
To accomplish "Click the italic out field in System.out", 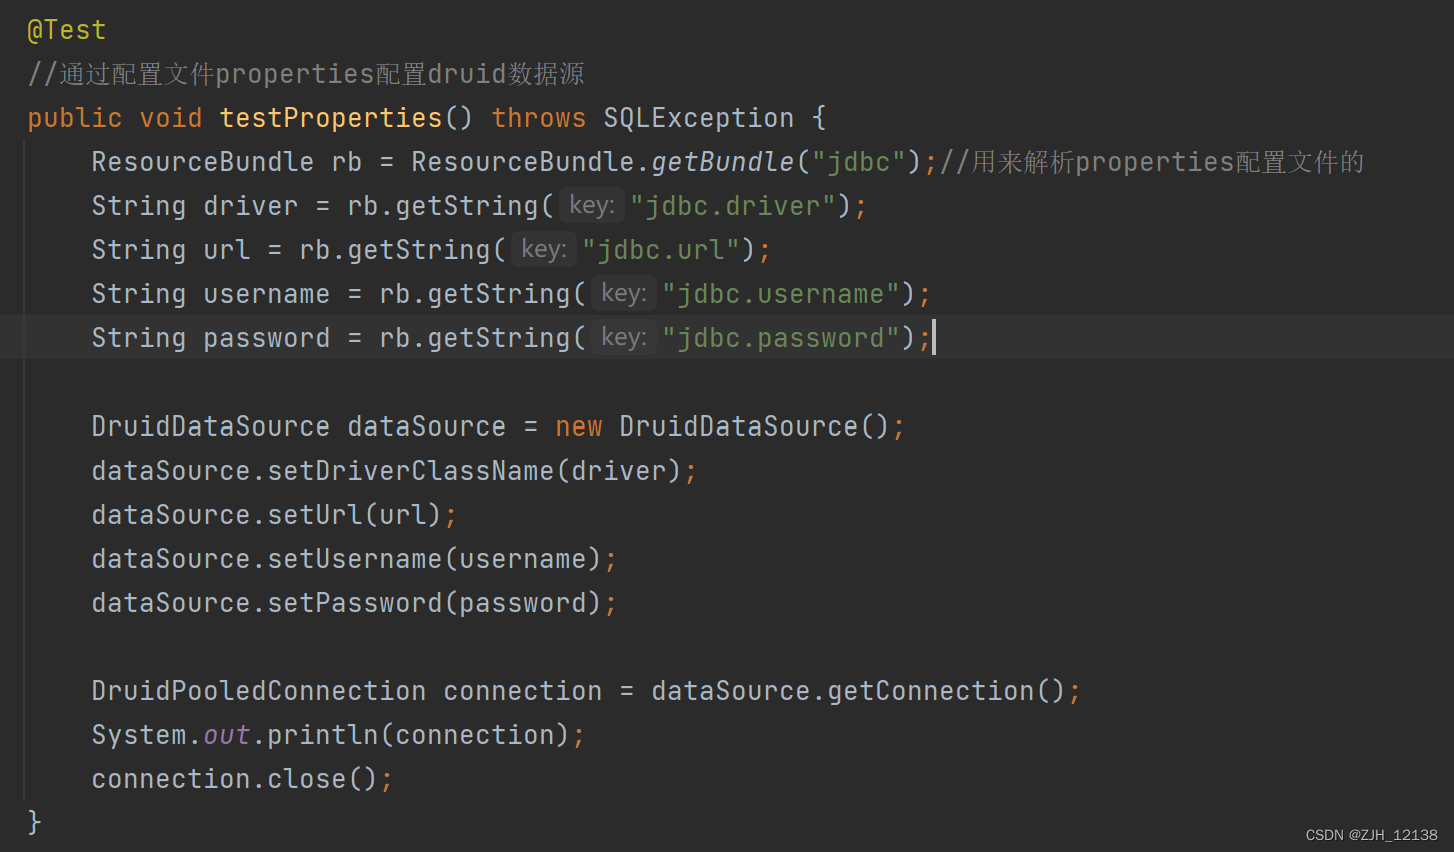I will tap(227, 735).
